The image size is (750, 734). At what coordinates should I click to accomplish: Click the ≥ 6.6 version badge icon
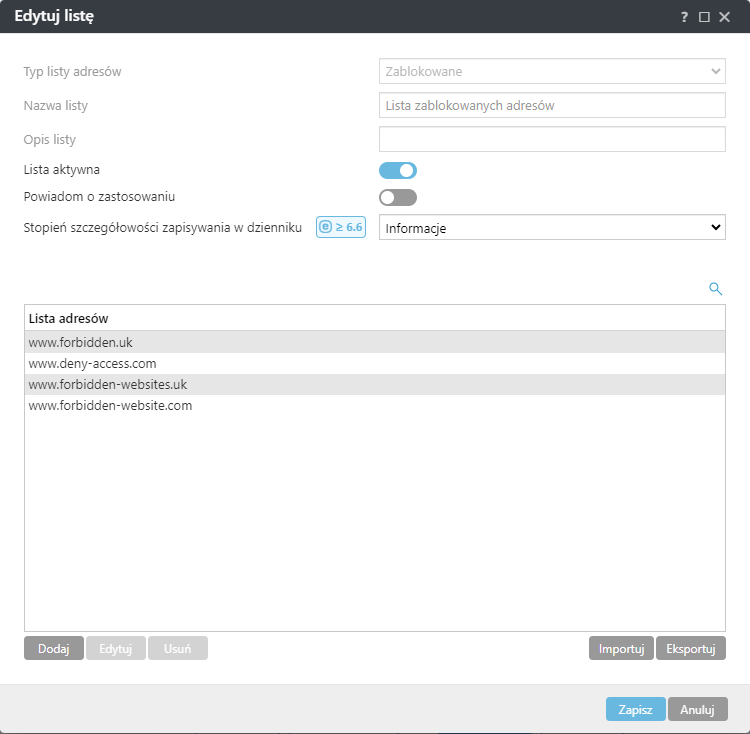(x=341, y=227)
